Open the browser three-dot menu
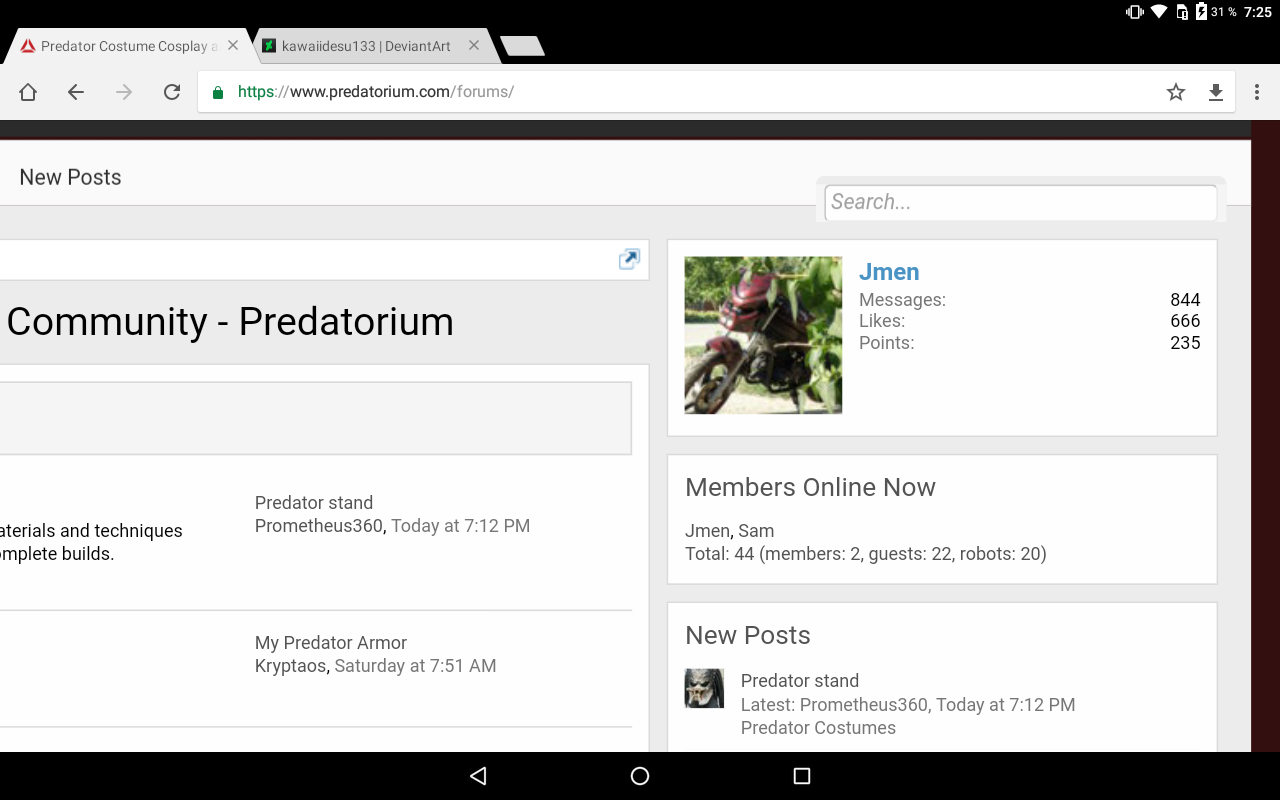The image size is (1280, 800). click(x=1257, y=92)
